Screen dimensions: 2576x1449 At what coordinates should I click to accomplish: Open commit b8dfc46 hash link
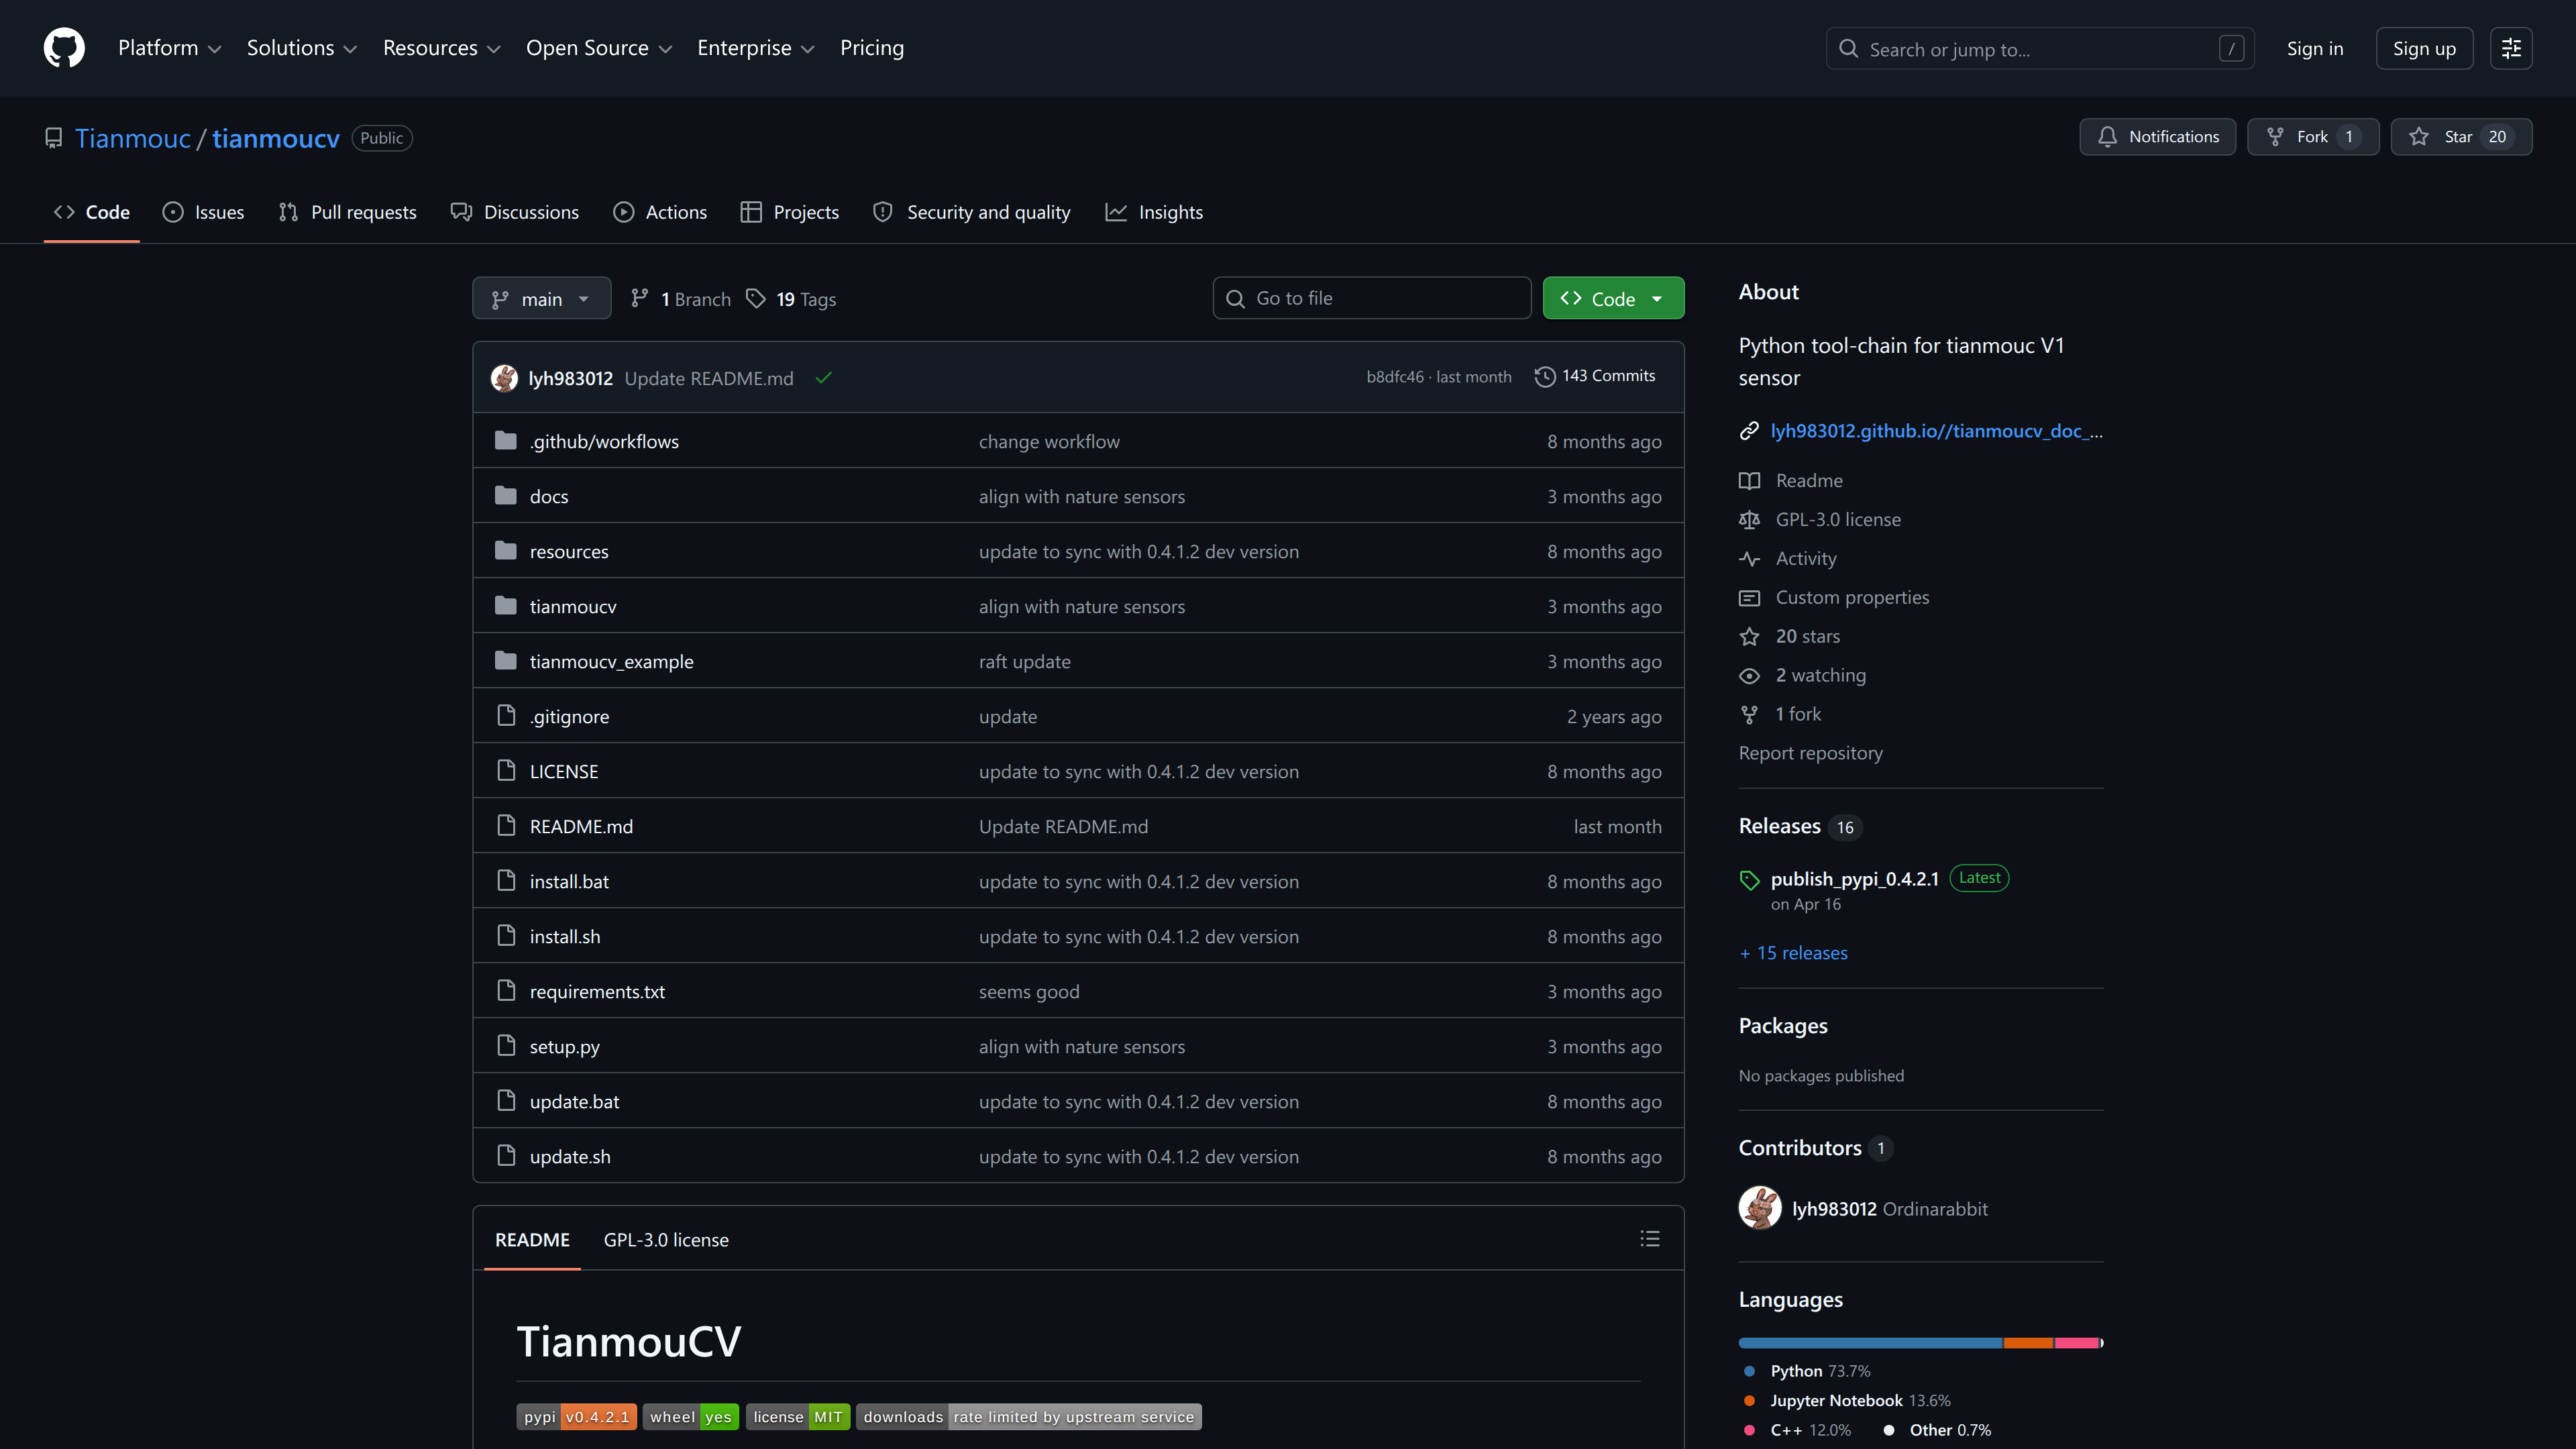click(x=1395, y=377)
